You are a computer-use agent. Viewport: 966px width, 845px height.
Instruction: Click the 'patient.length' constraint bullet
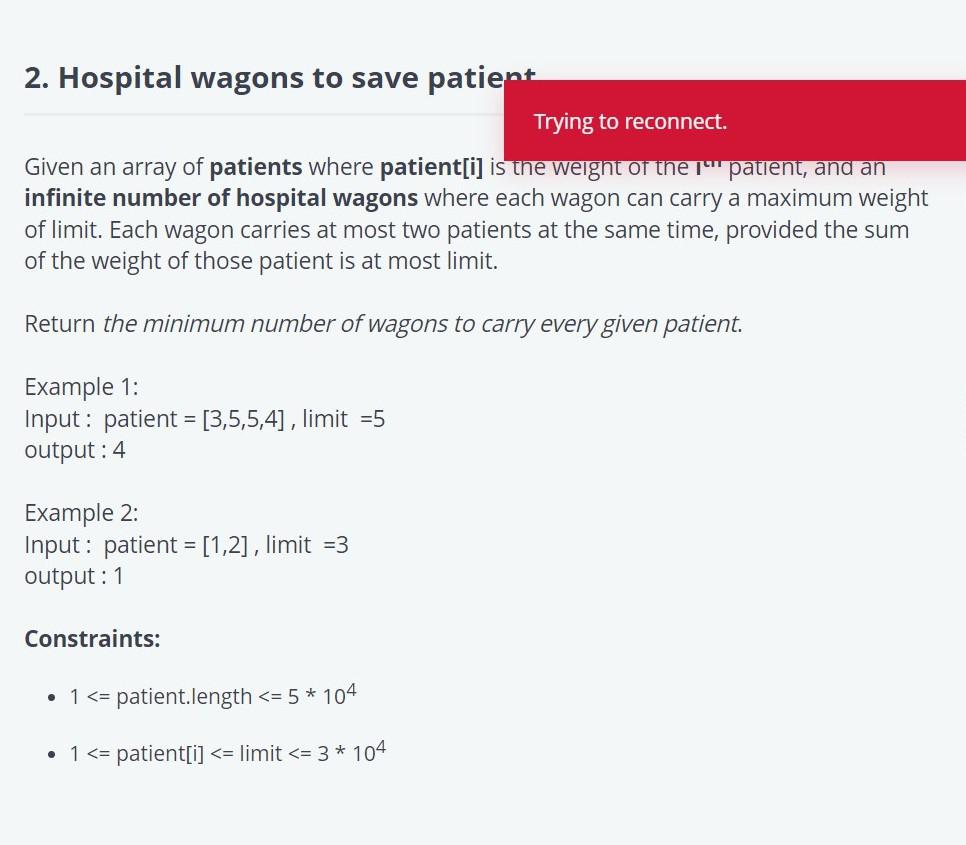(213, 695)
